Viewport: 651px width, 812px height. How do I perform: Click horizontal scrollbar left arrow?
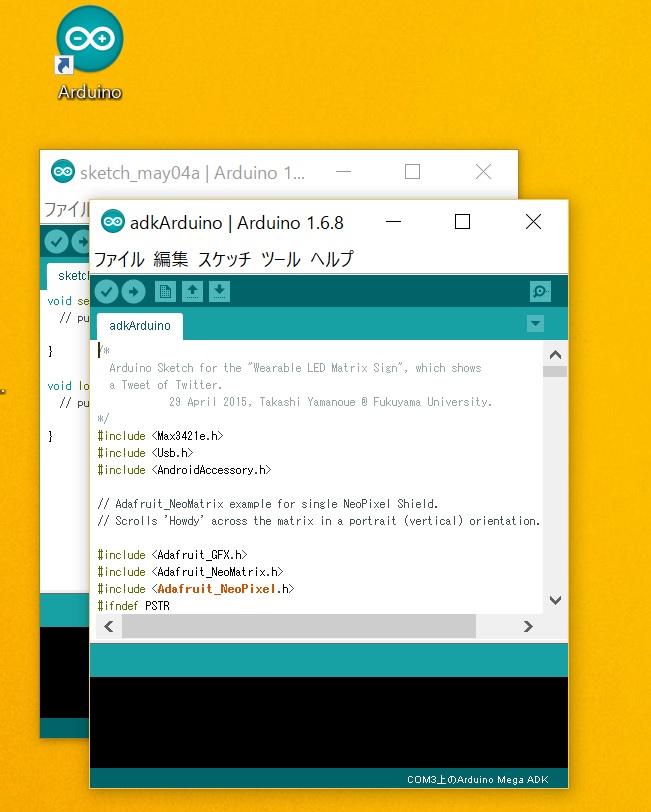(108, 626)
